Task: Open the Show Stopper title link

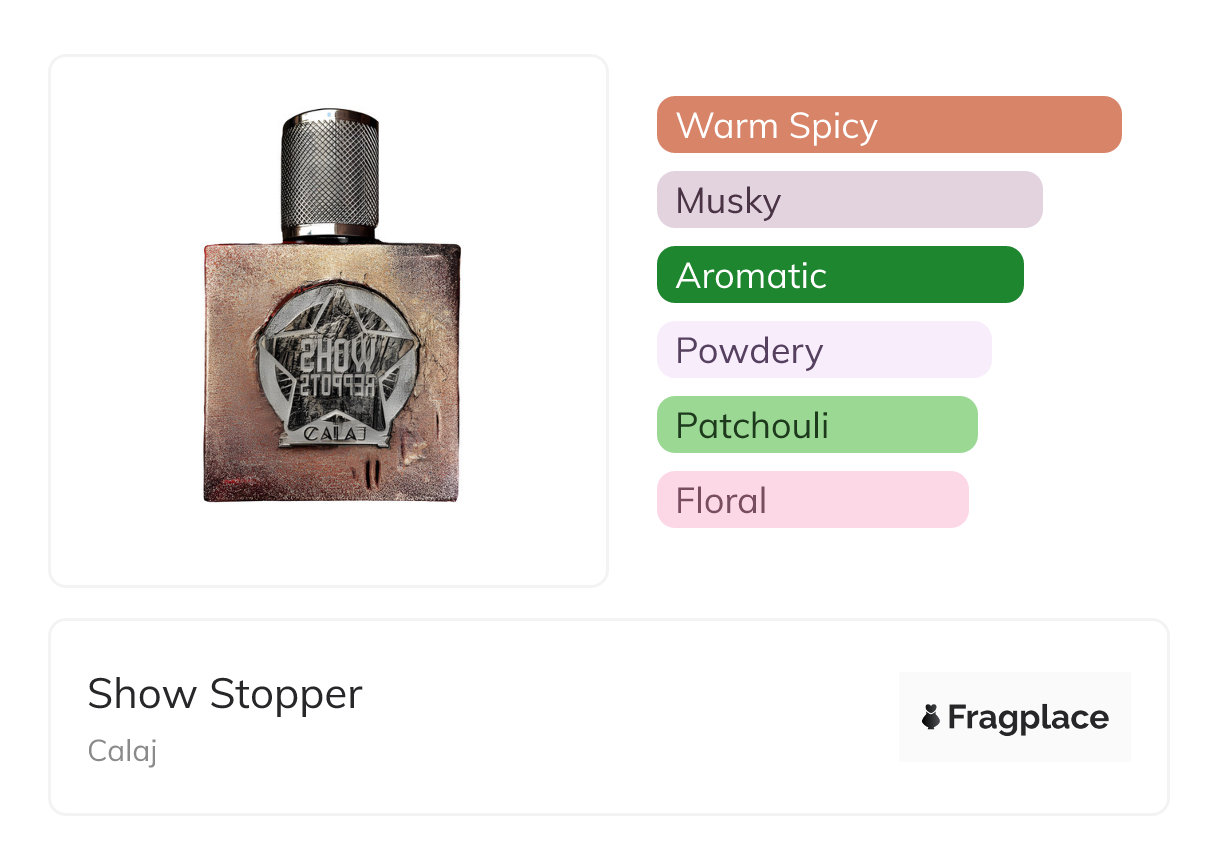Action: [x=225, y=694]
